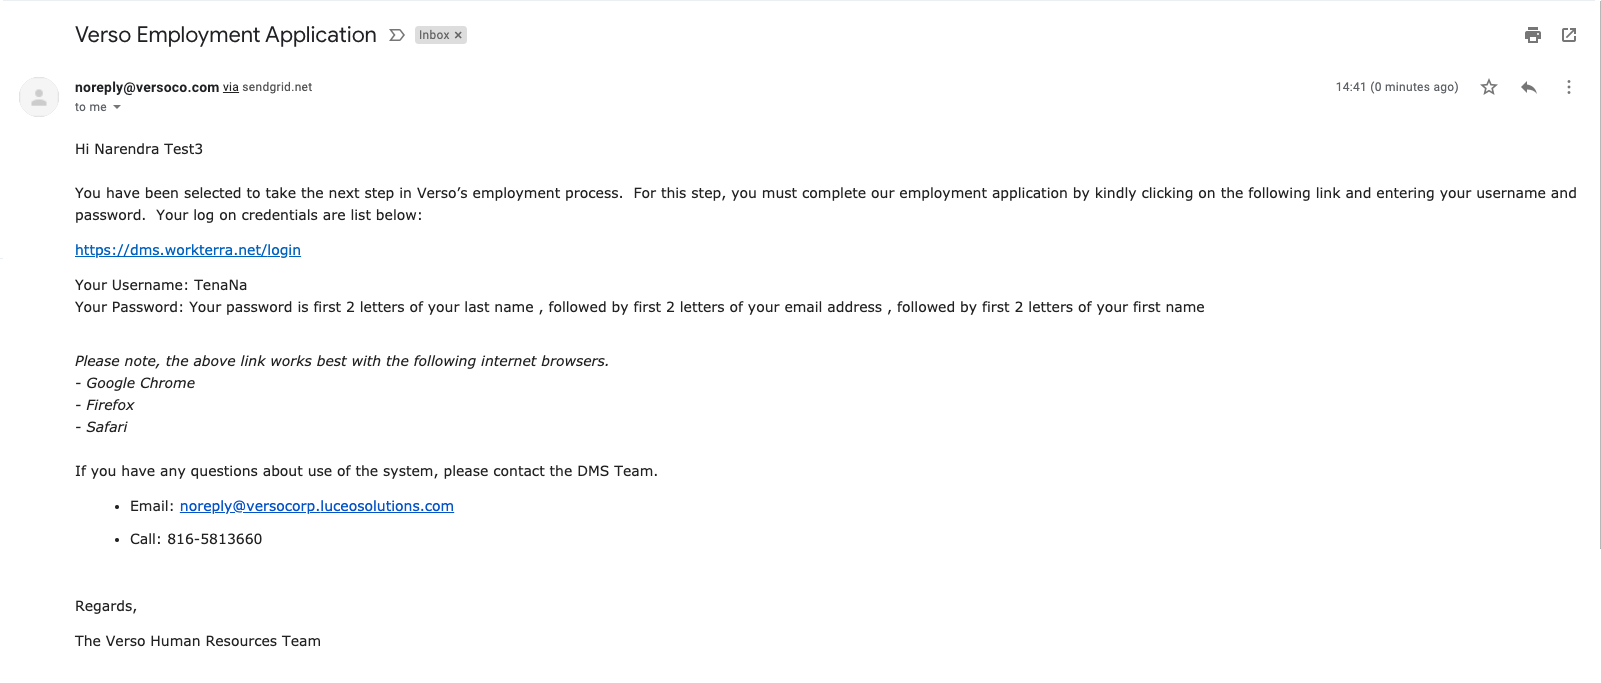Click the 14:41 timestamp

click(x=1396, y=87)
